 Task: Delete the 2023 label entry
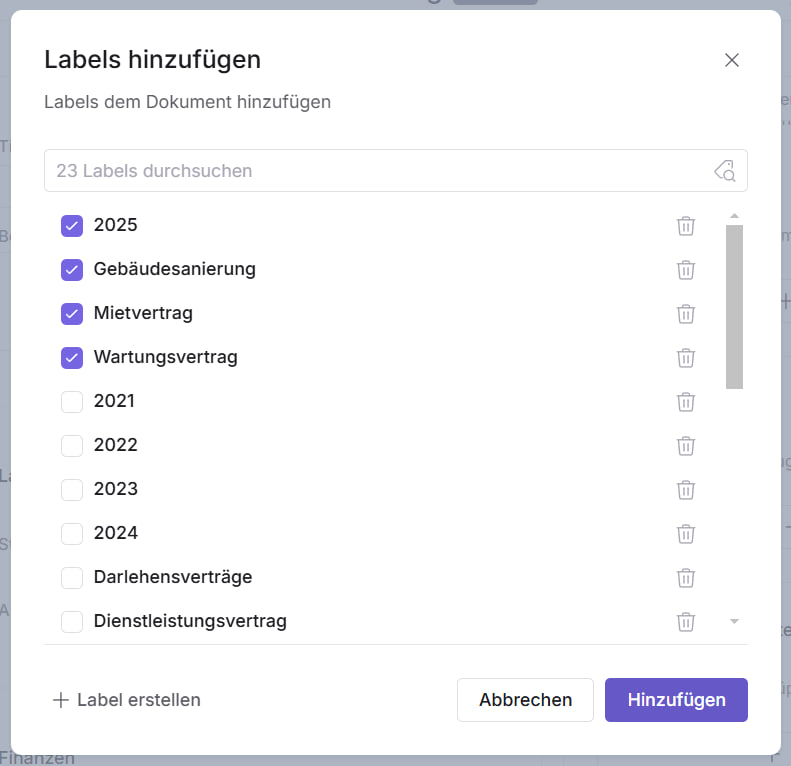click(x=686, y=490)
